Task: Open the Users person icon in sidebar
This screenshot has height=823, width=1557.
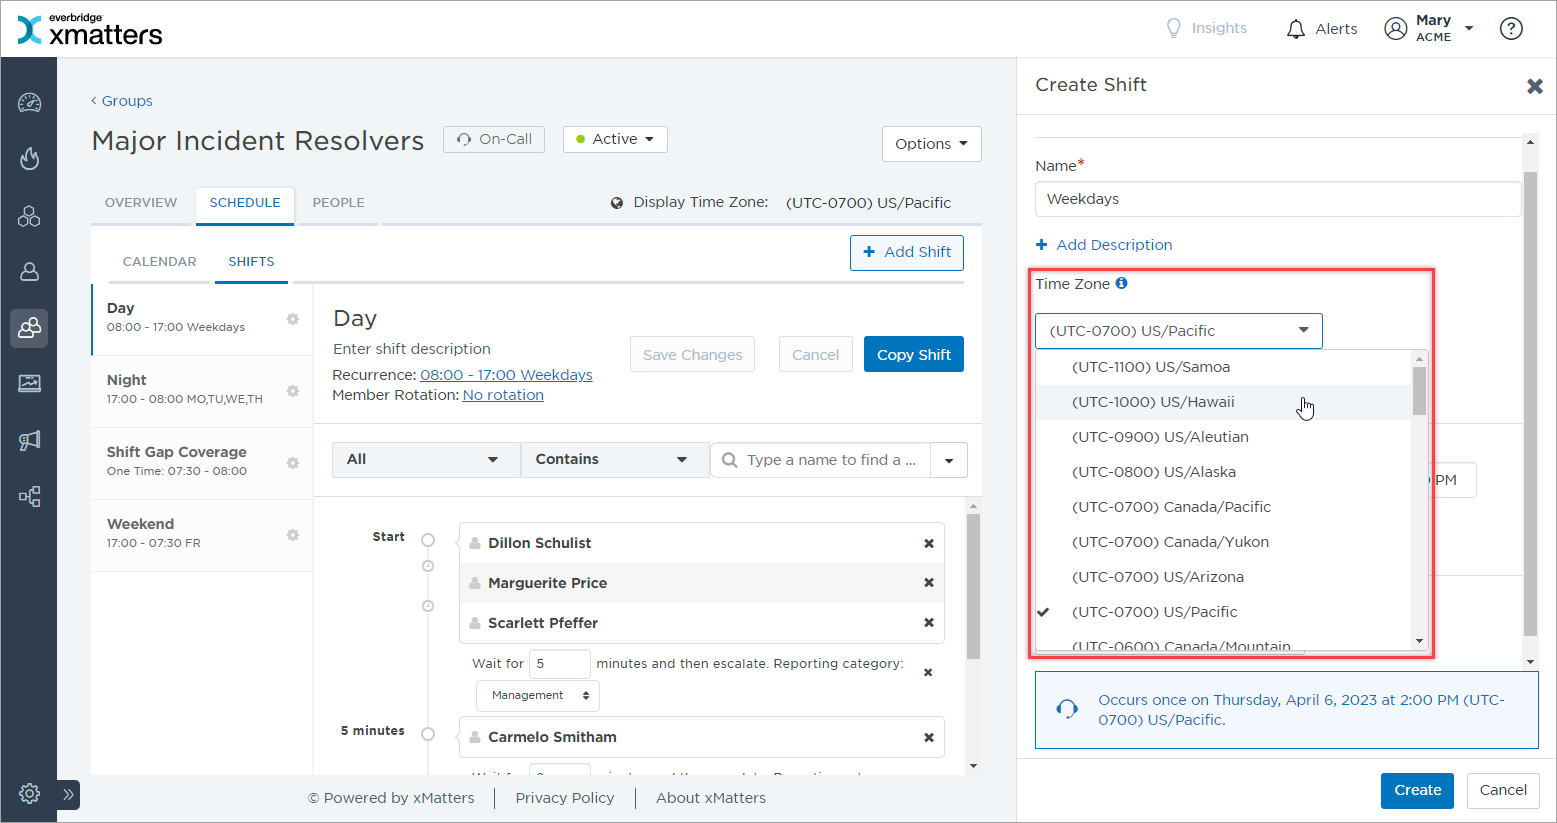Action: pyautogui.click(x=29, y=271)
